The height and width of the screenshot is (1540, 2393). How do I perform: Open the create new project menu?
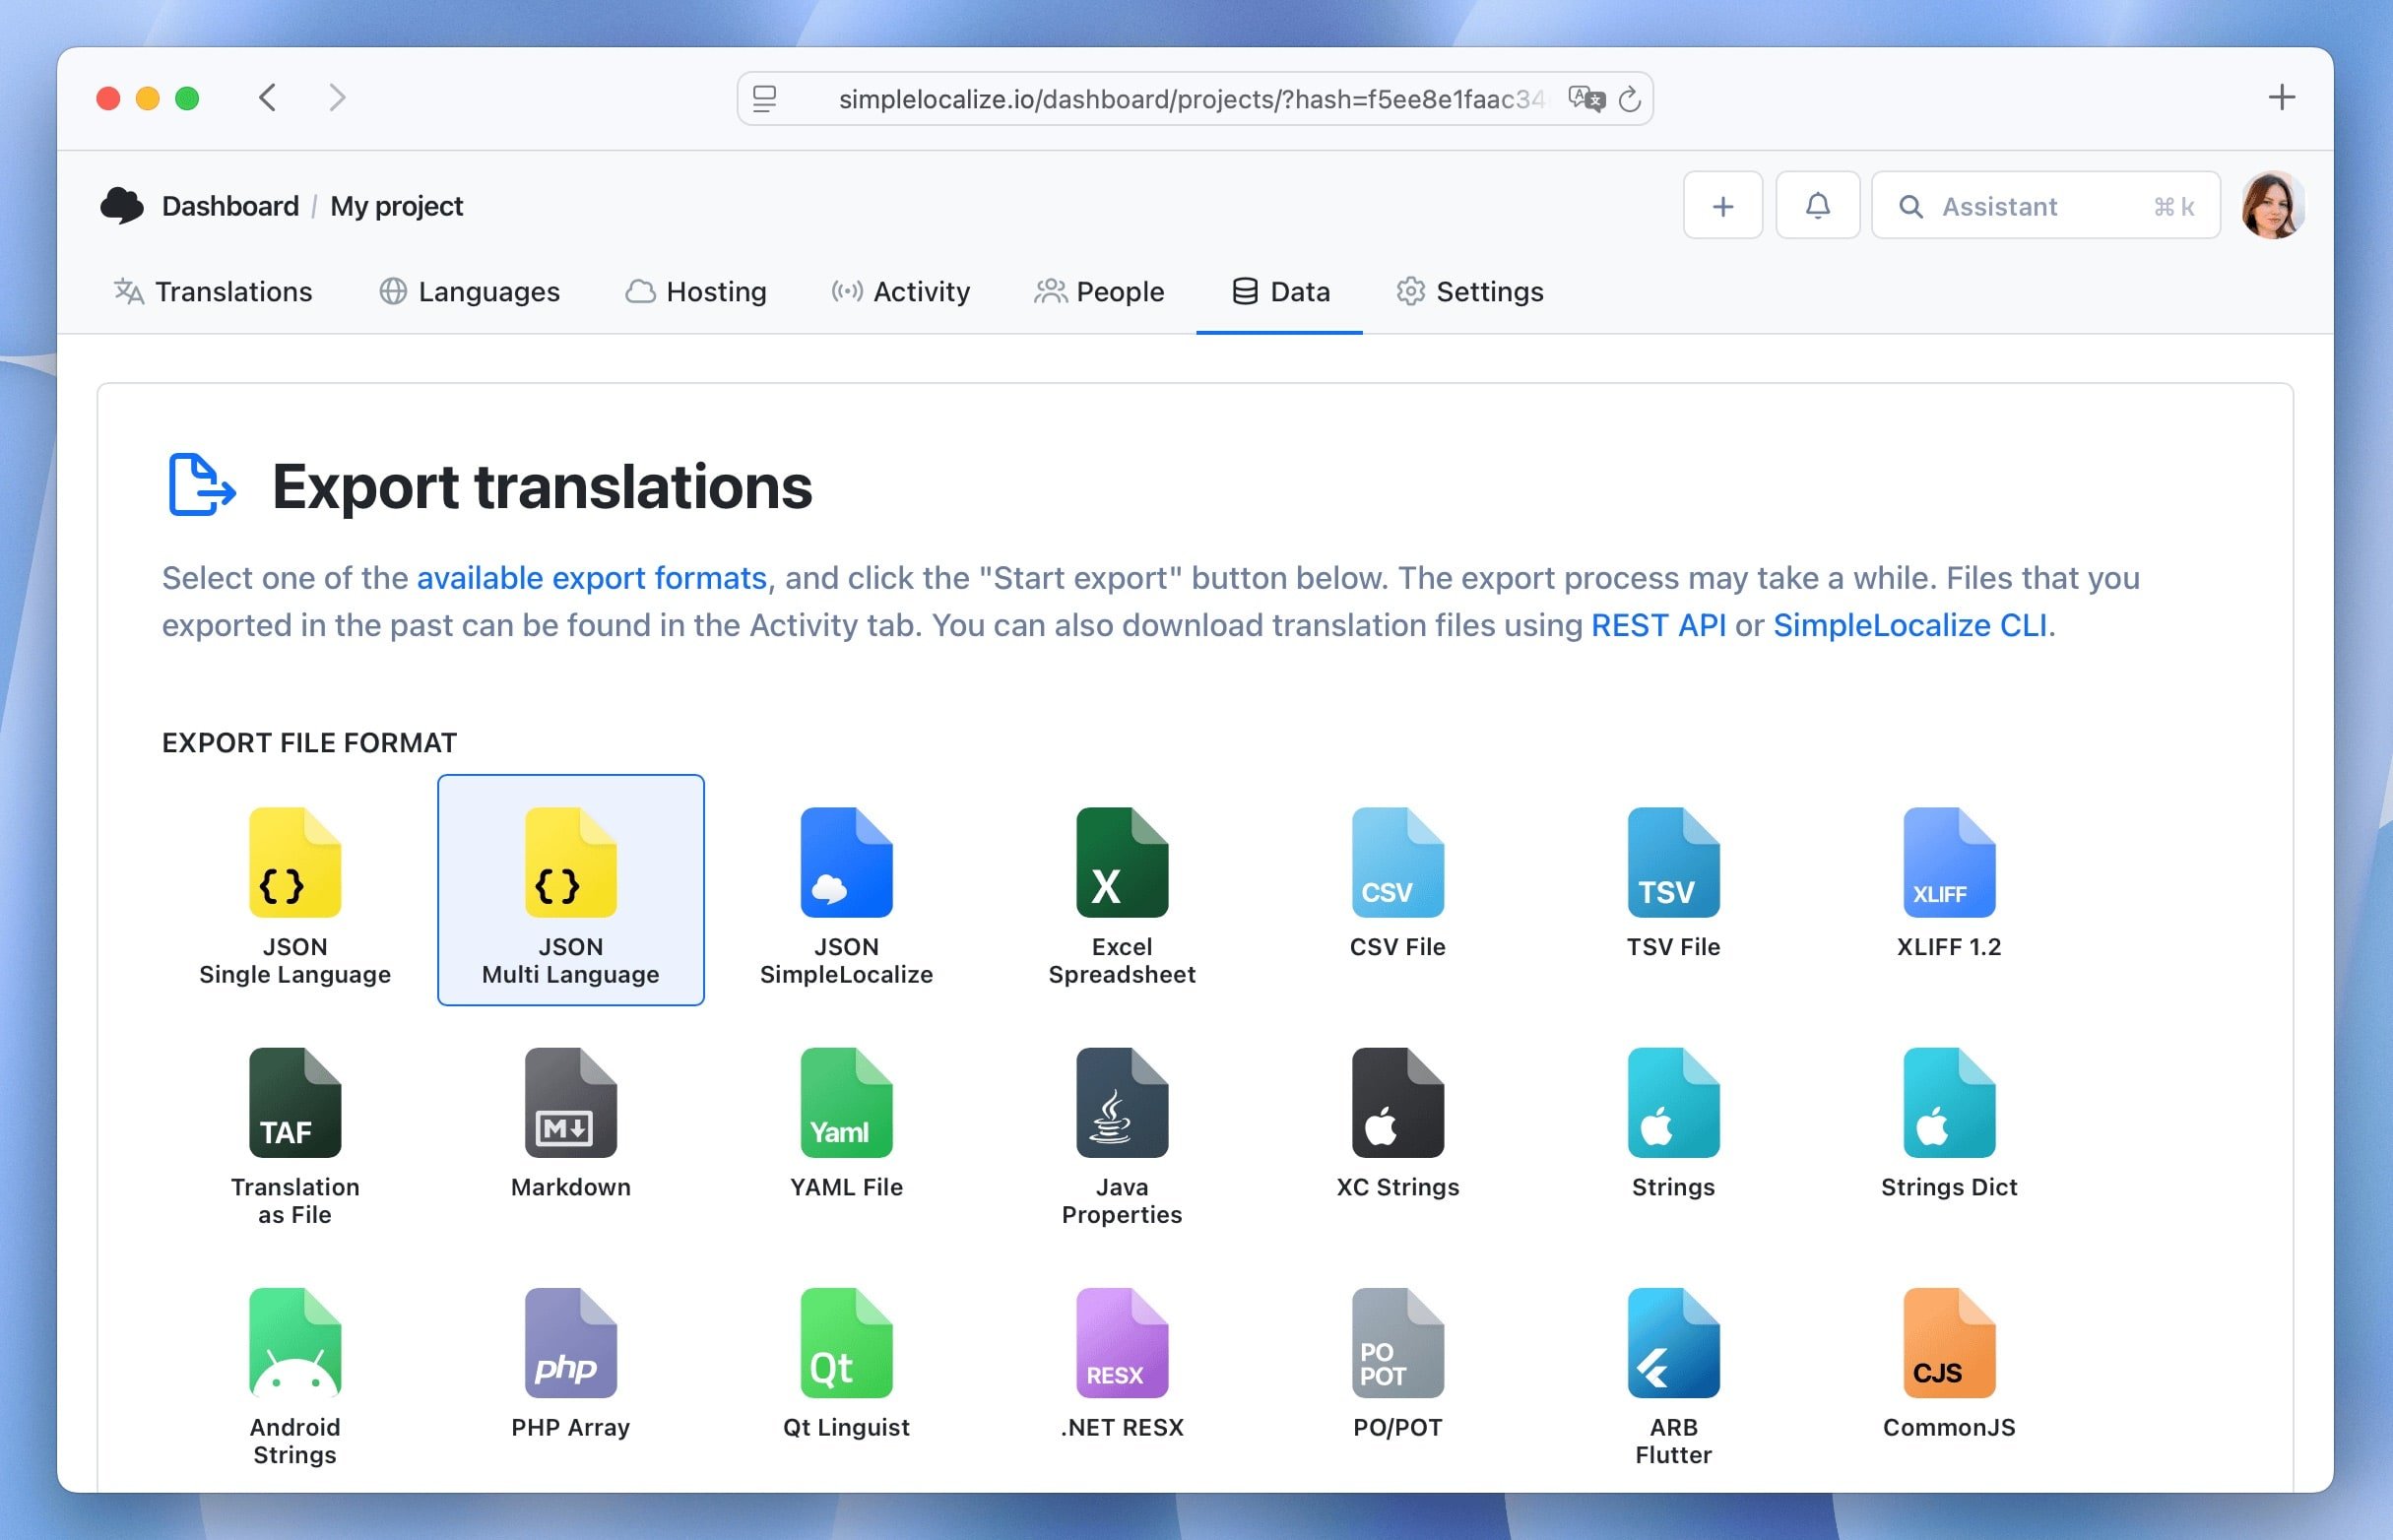pyautogui.click(x=1722, y=206)
